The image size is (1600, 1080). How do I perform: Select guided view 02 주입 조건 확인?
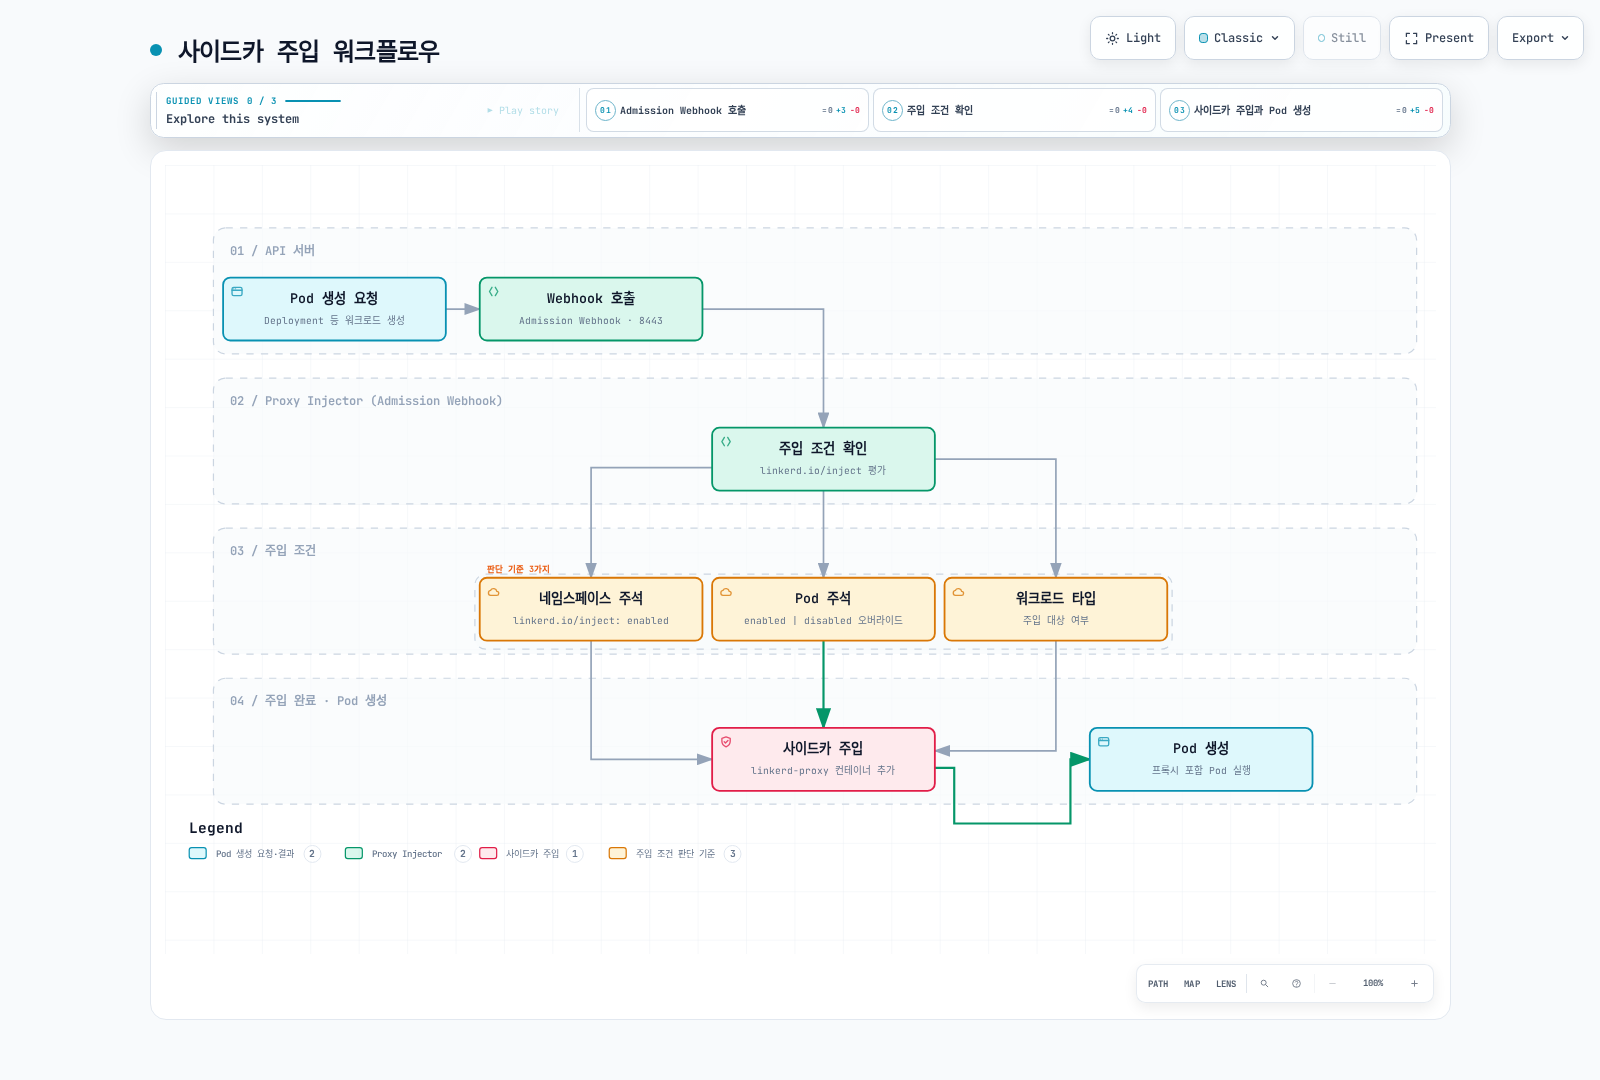pyautogui.click(x=1014, y=110)
